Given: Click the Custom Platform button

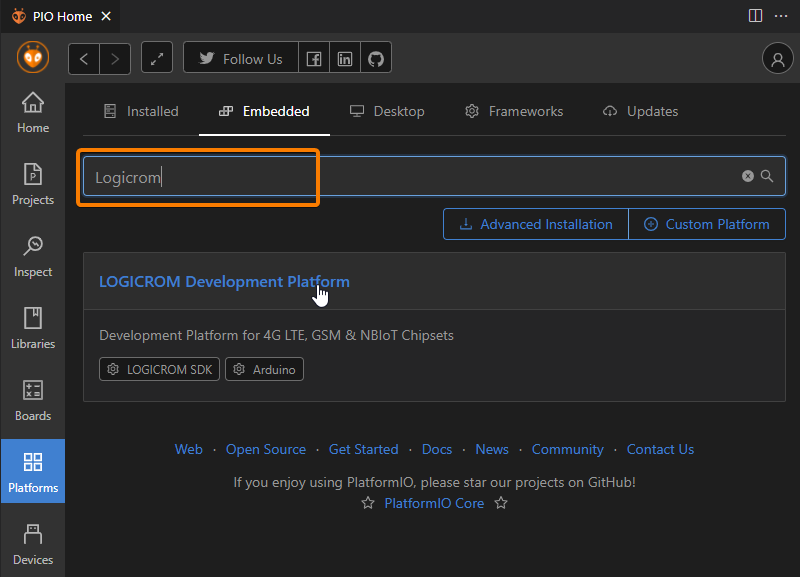Looking at the screenshot, I should pos(707,224).
